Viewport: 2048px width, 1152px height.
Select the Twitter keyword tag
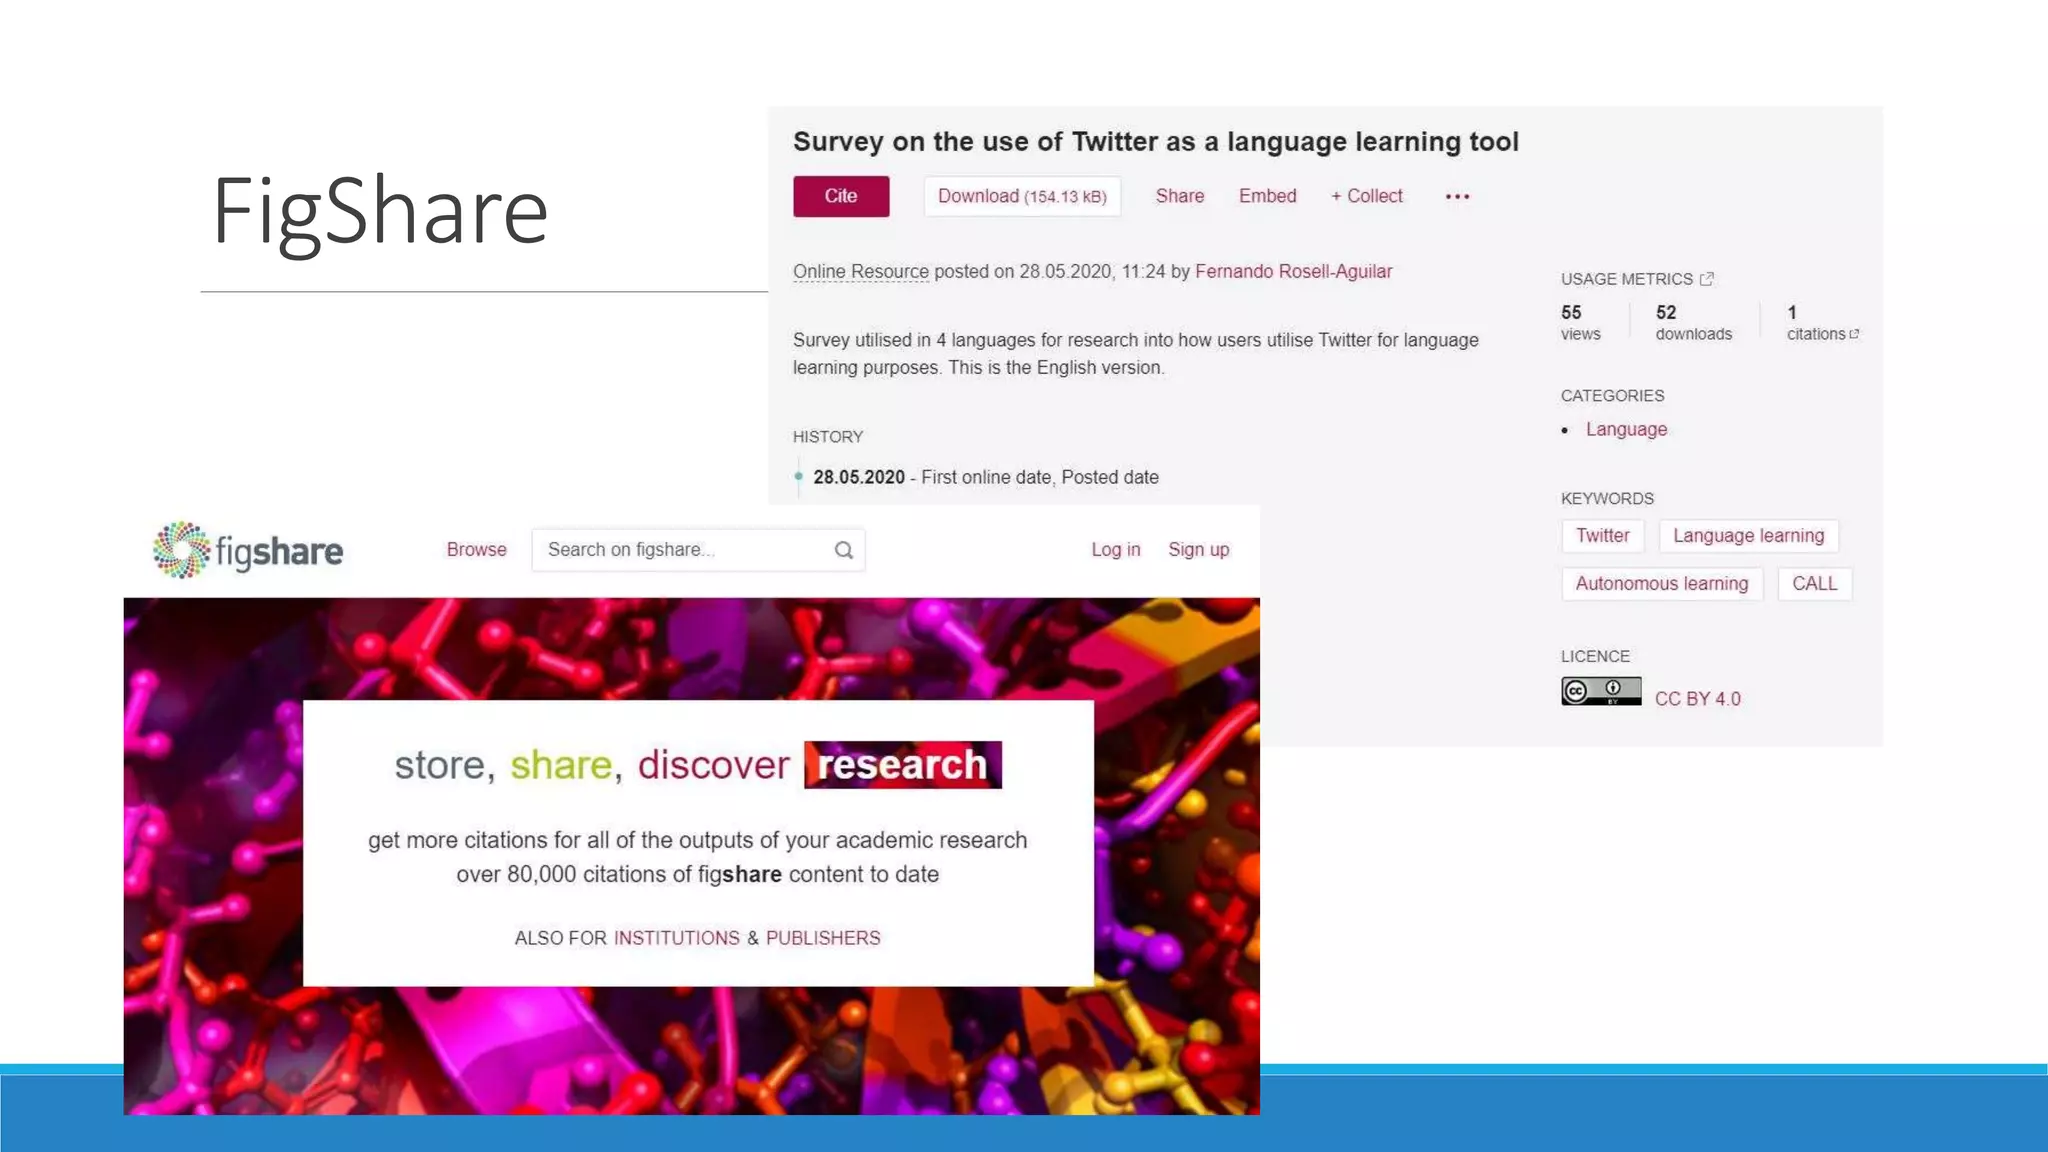point(1603,536)
